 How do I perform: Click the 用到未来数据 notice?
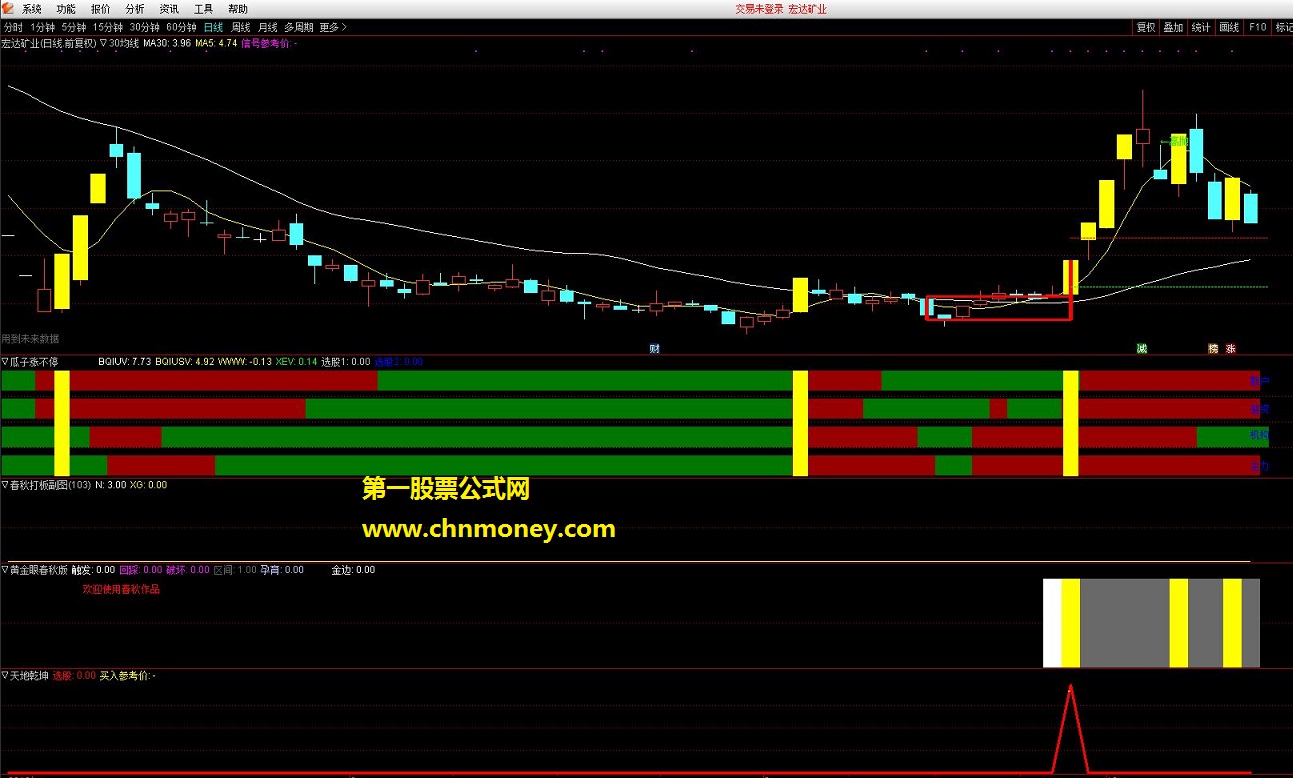tap(30, 339)
